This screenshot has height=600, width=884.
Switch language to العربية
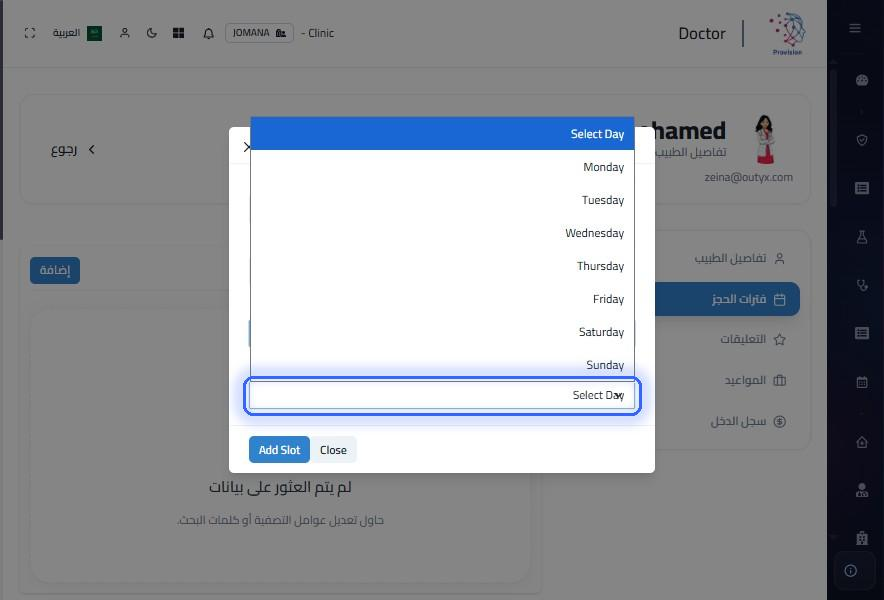point(77,33)
